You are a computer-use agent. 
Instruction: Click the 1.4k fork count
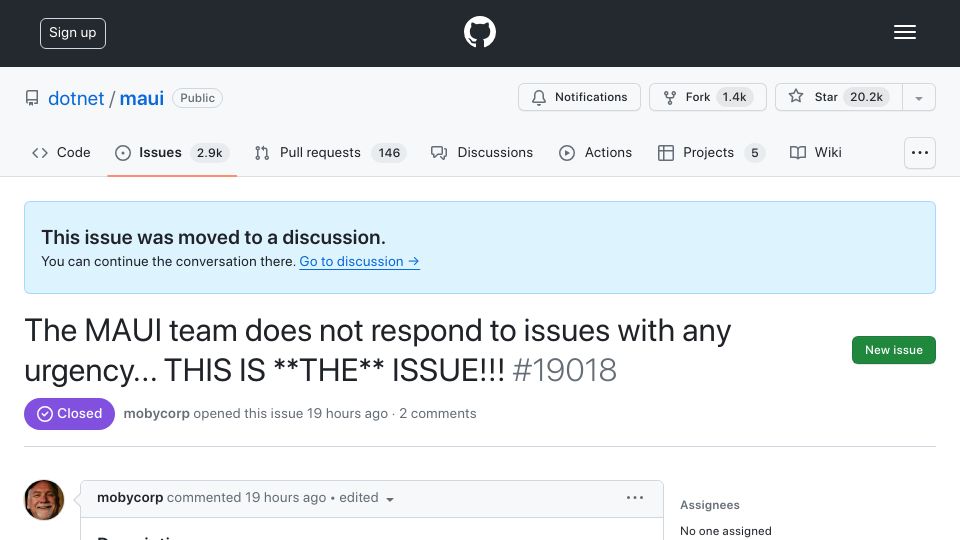(734, 97)
